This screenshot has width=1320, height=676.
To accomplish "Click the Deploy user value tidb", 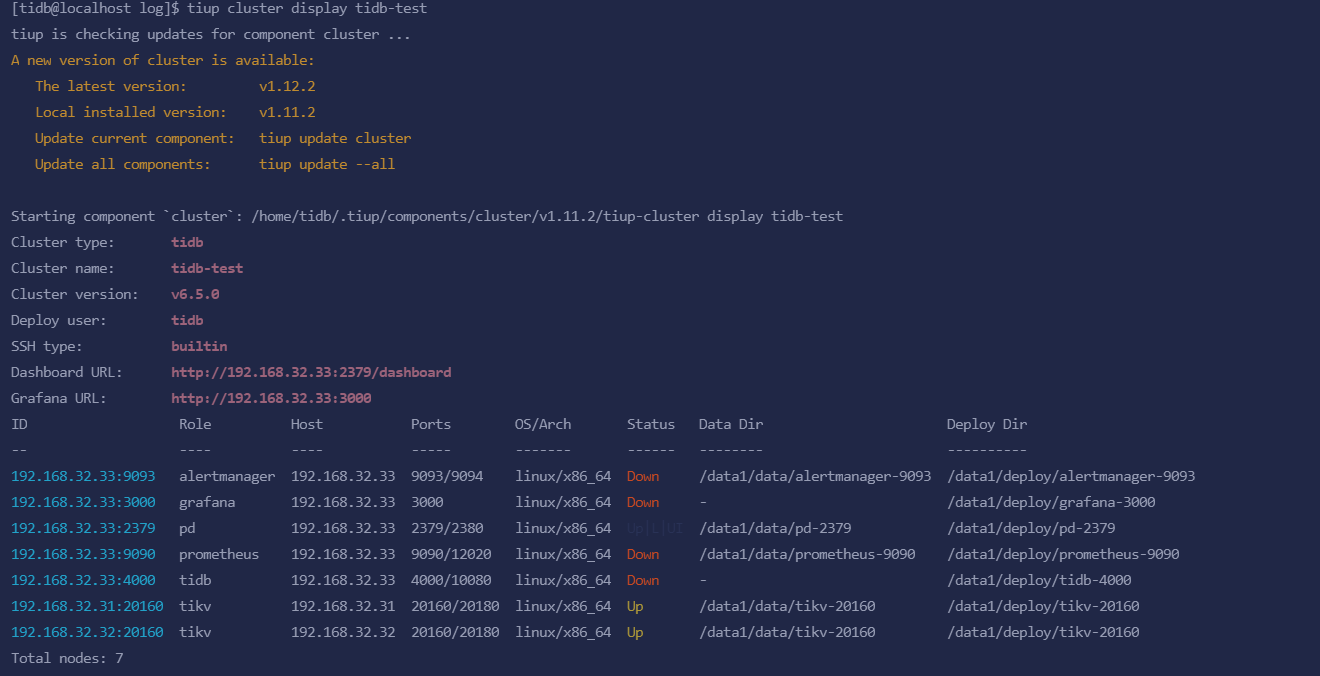I will point(187,320).
